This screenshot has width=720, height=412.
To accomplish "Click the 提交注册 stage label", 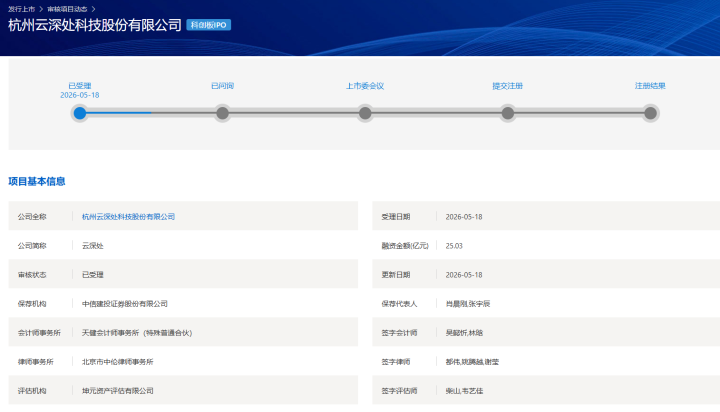I will (x=507, y=86).
